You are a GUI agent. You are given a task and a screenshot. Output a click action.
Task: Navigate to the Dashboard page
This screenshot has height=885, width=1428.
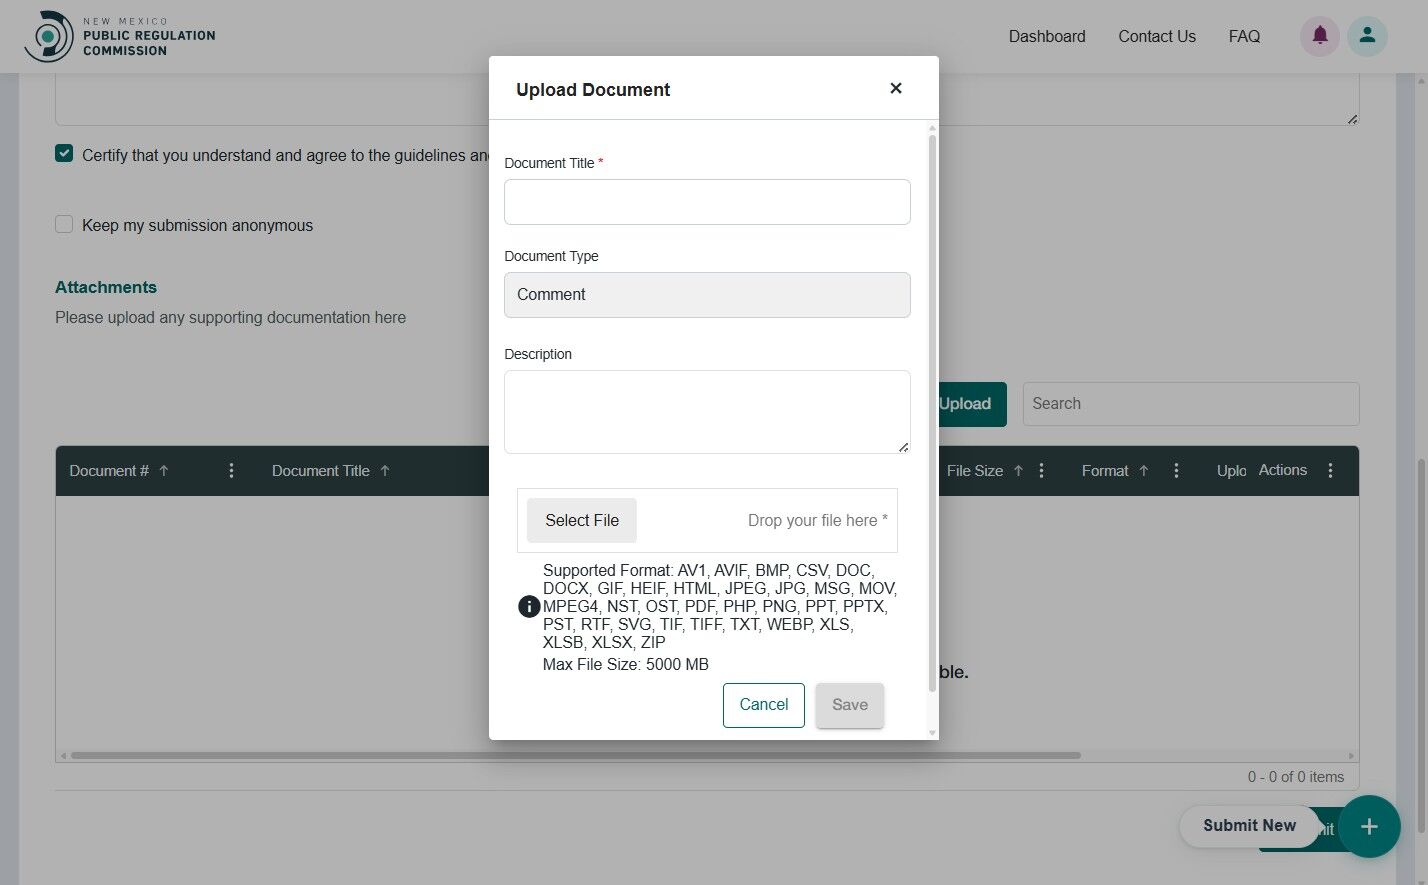click(1047, 36)
